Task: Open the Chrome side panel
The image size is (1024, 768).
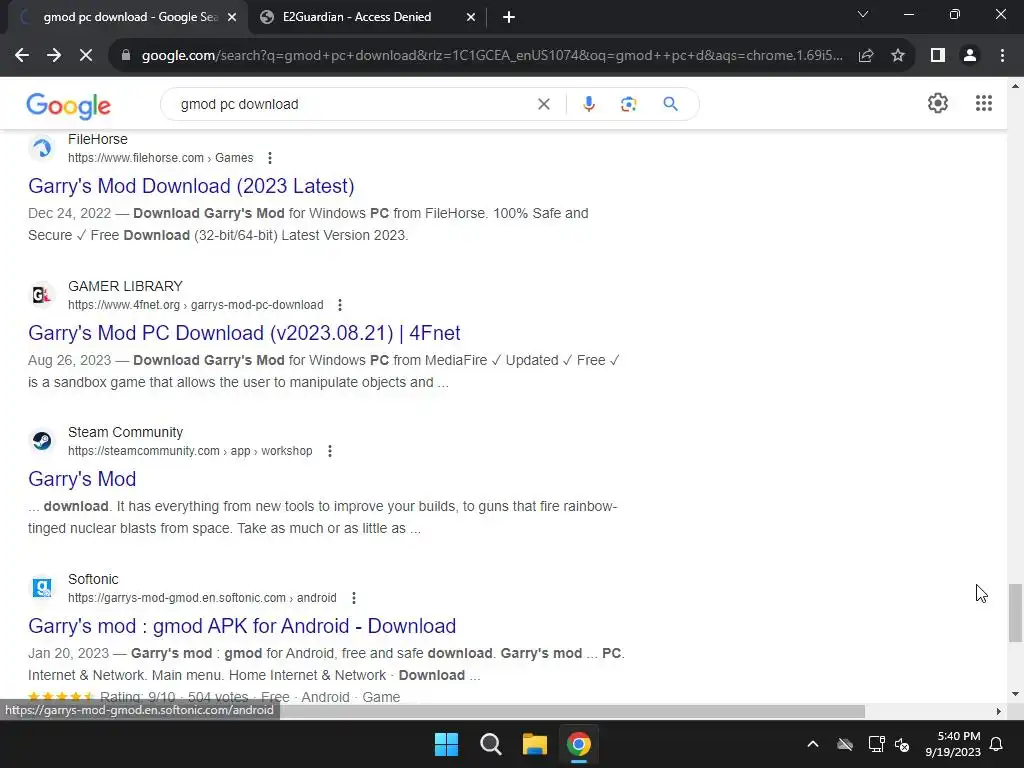Action: (x=938, y=56)
